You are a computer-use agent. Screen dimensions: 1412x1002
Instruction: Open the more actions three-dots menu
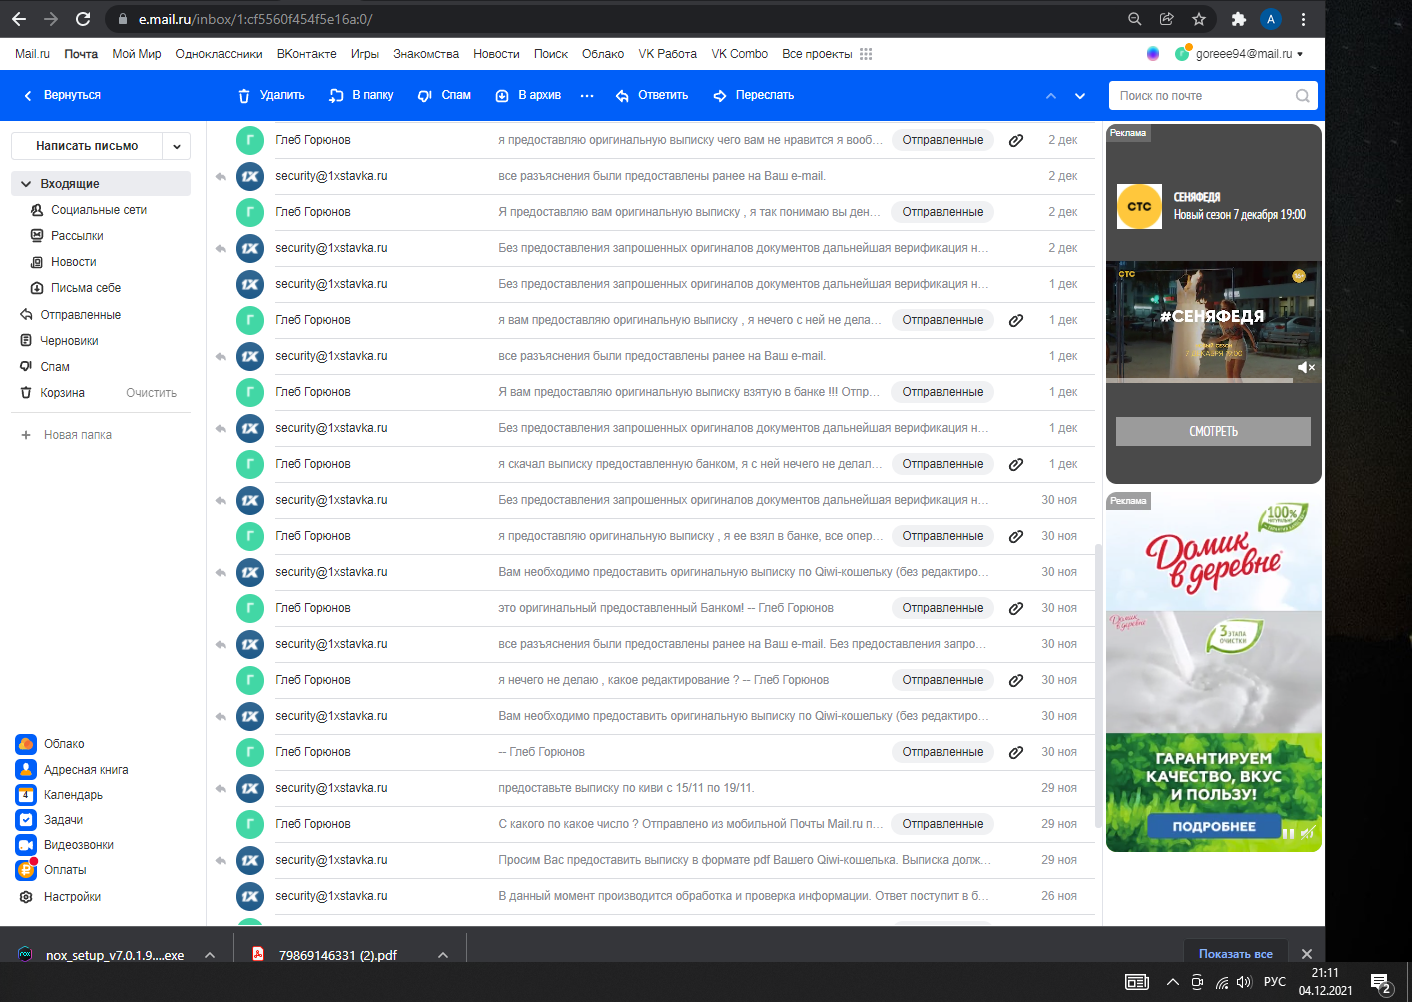click(x=587, y=96)
